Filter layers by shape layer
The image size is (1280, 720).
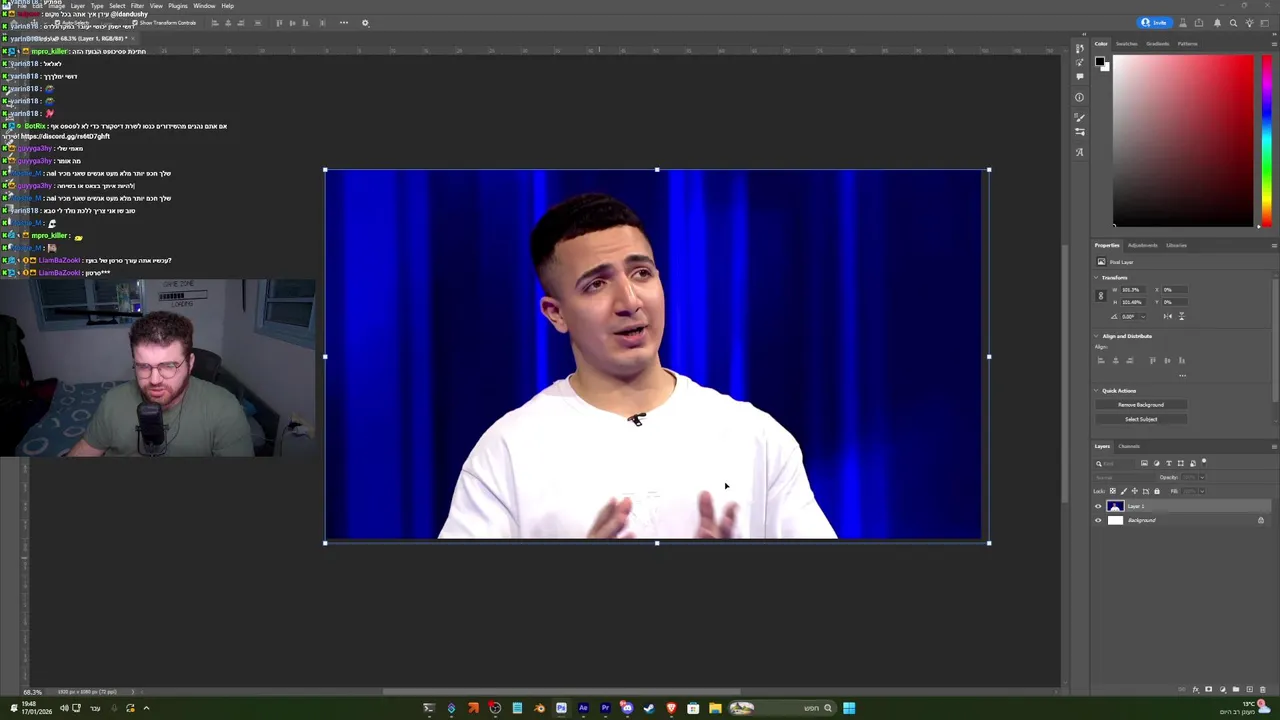[1181, 463]
